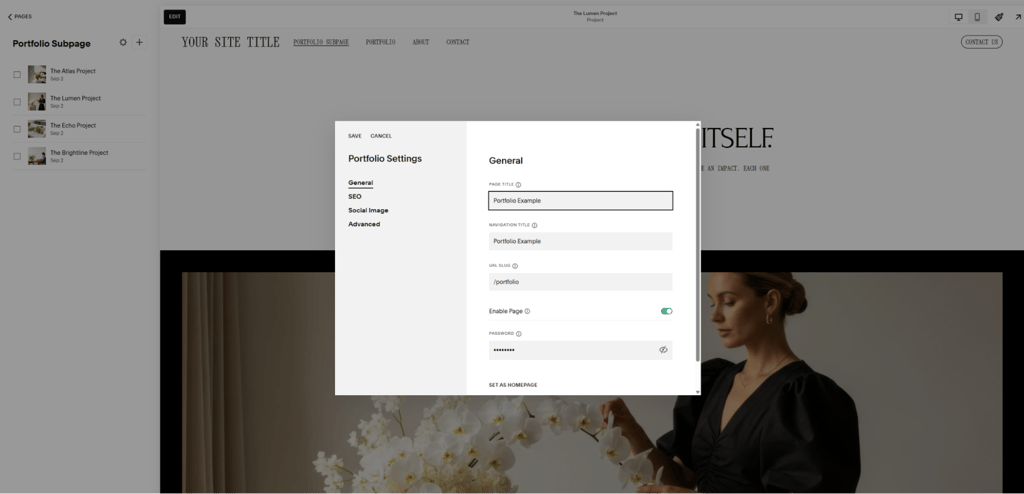Select the General settings tab

tap(360, 183)
